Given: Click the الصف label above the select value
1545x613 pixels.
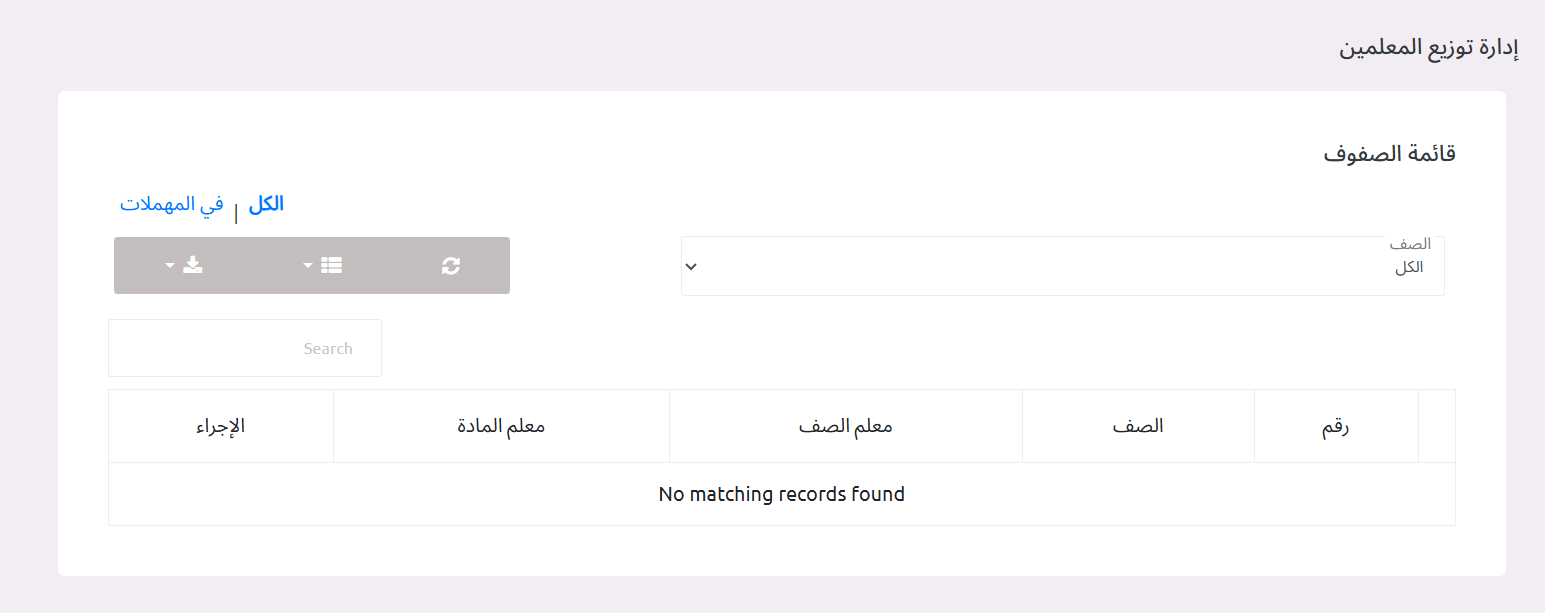Looking at the screenshot, I should (1410, 244).
